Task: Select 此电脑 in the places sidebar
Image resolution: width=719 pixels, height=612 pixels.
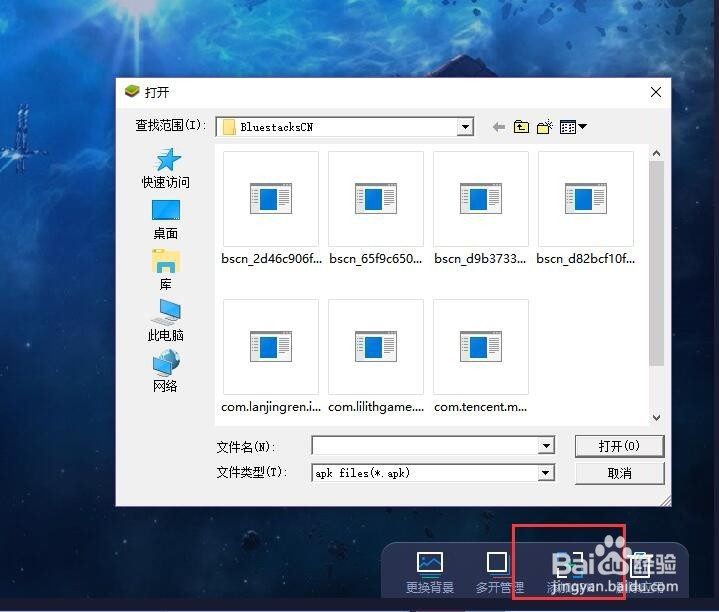Action: point(166,320)
